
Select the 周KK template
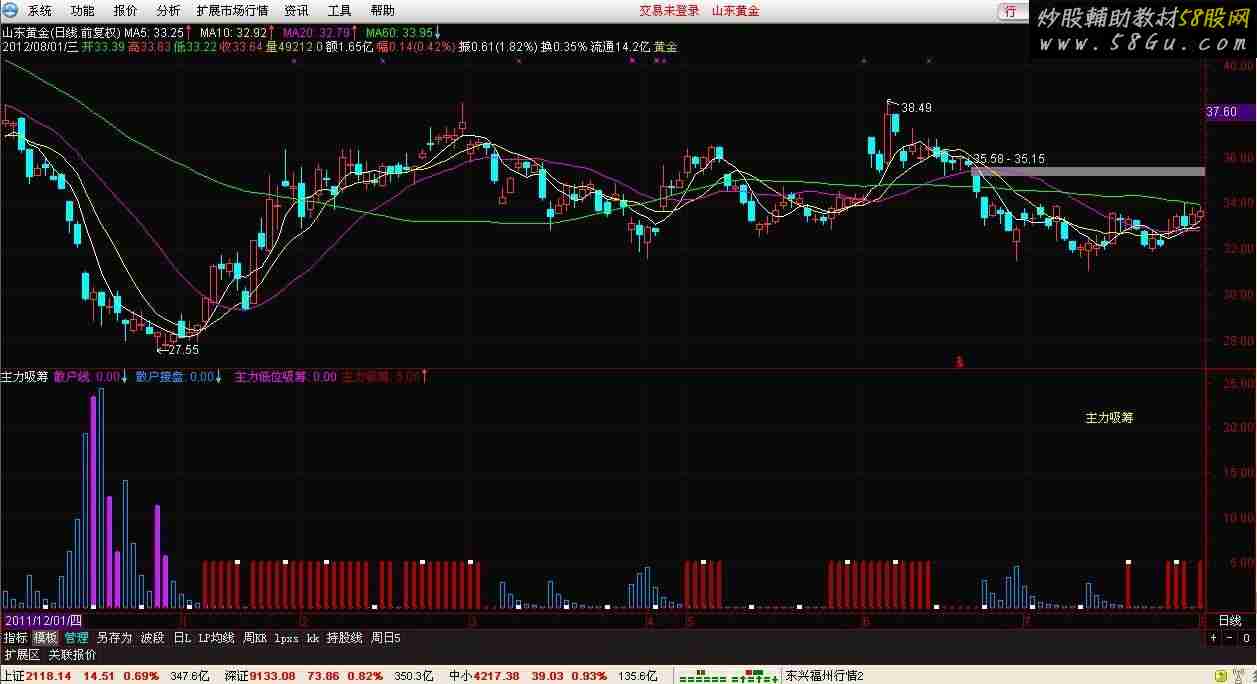click(255, 637)
